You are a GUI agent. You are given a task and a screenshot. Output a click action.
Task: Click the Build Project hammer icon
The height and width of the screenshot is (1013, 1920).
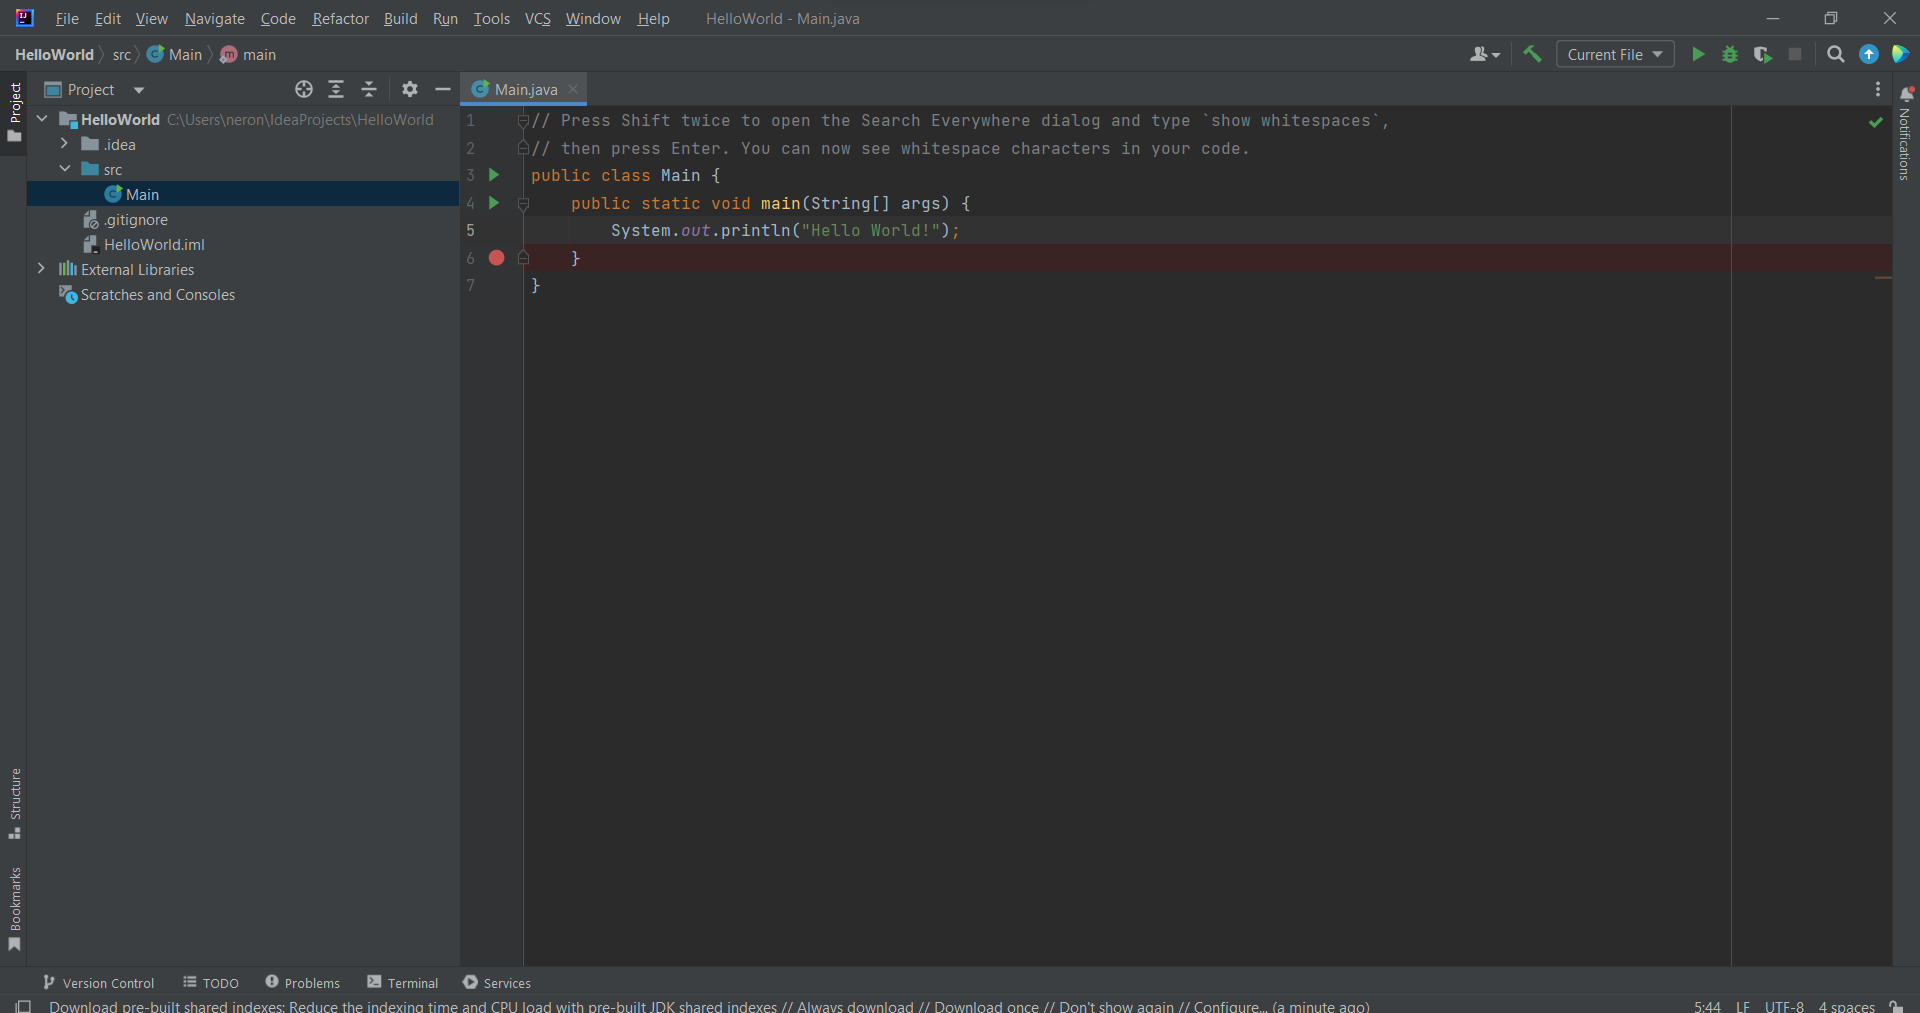[1532, 54]
